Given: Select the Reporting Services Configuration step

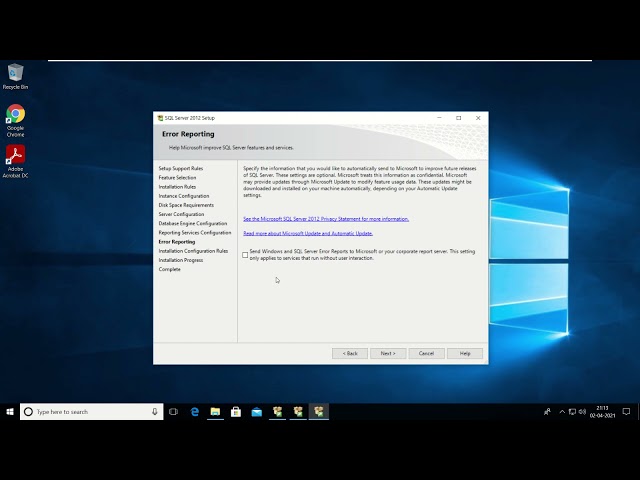Looking at the screenshot, I should [195, 232].
